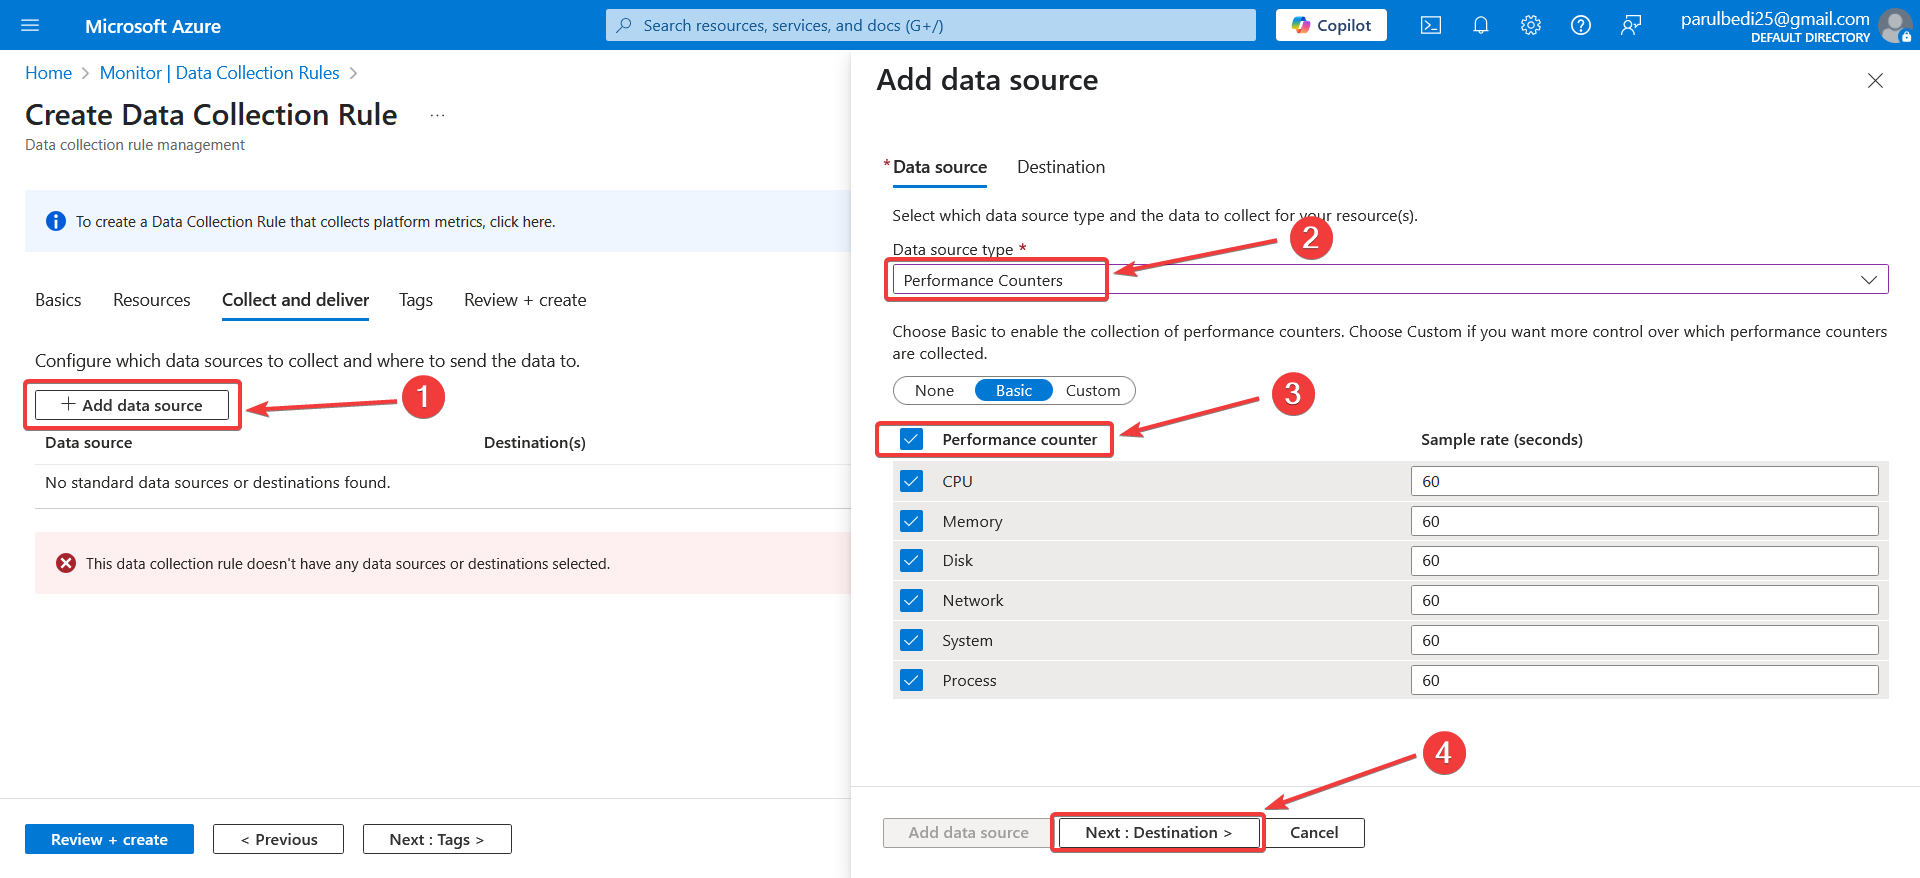
Task: Click the red error icon in alert
Action: coord(66,563)
